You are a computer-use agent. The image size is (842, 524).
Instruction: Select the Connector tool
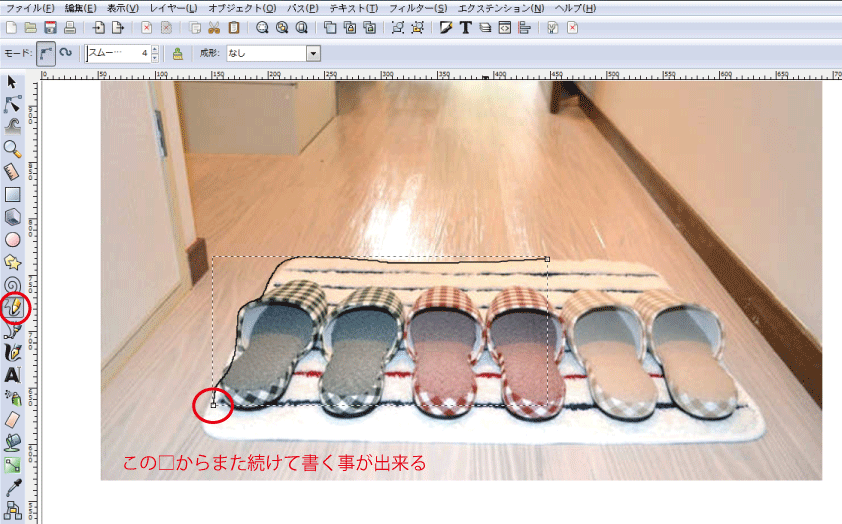[12, 510]
